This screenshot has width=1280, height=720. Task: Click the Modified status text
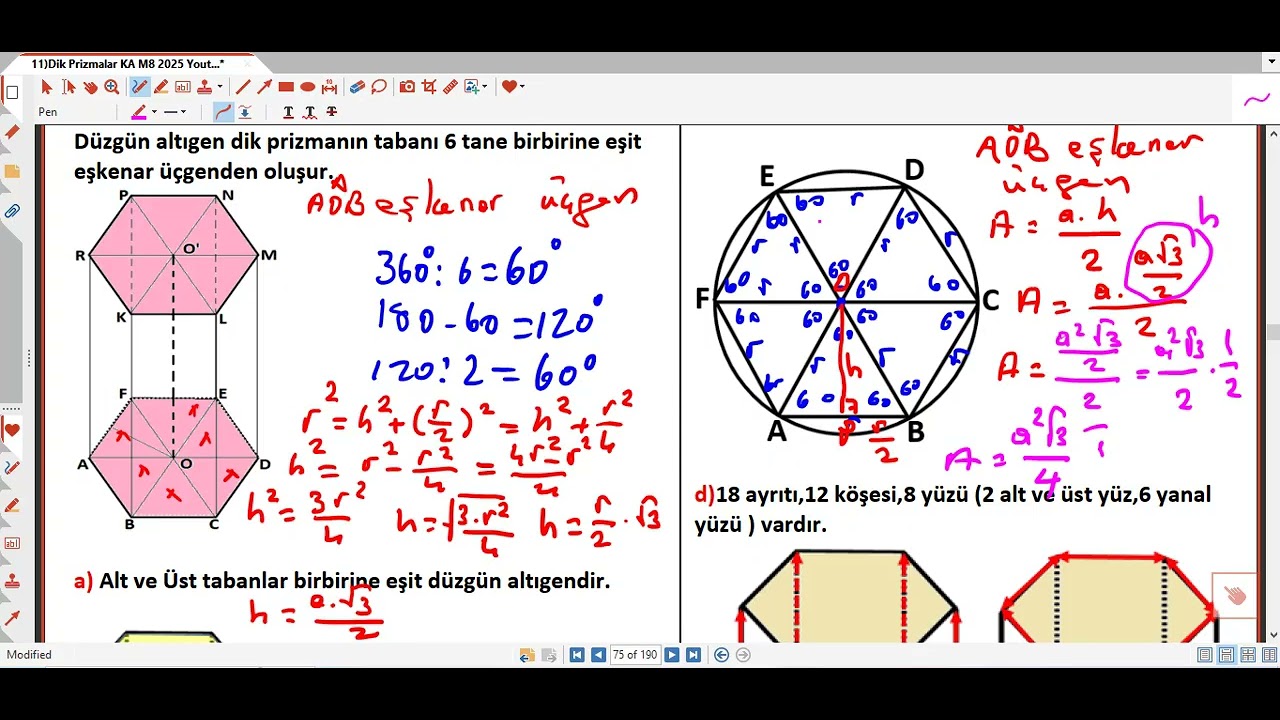click(x=29, y=655)
